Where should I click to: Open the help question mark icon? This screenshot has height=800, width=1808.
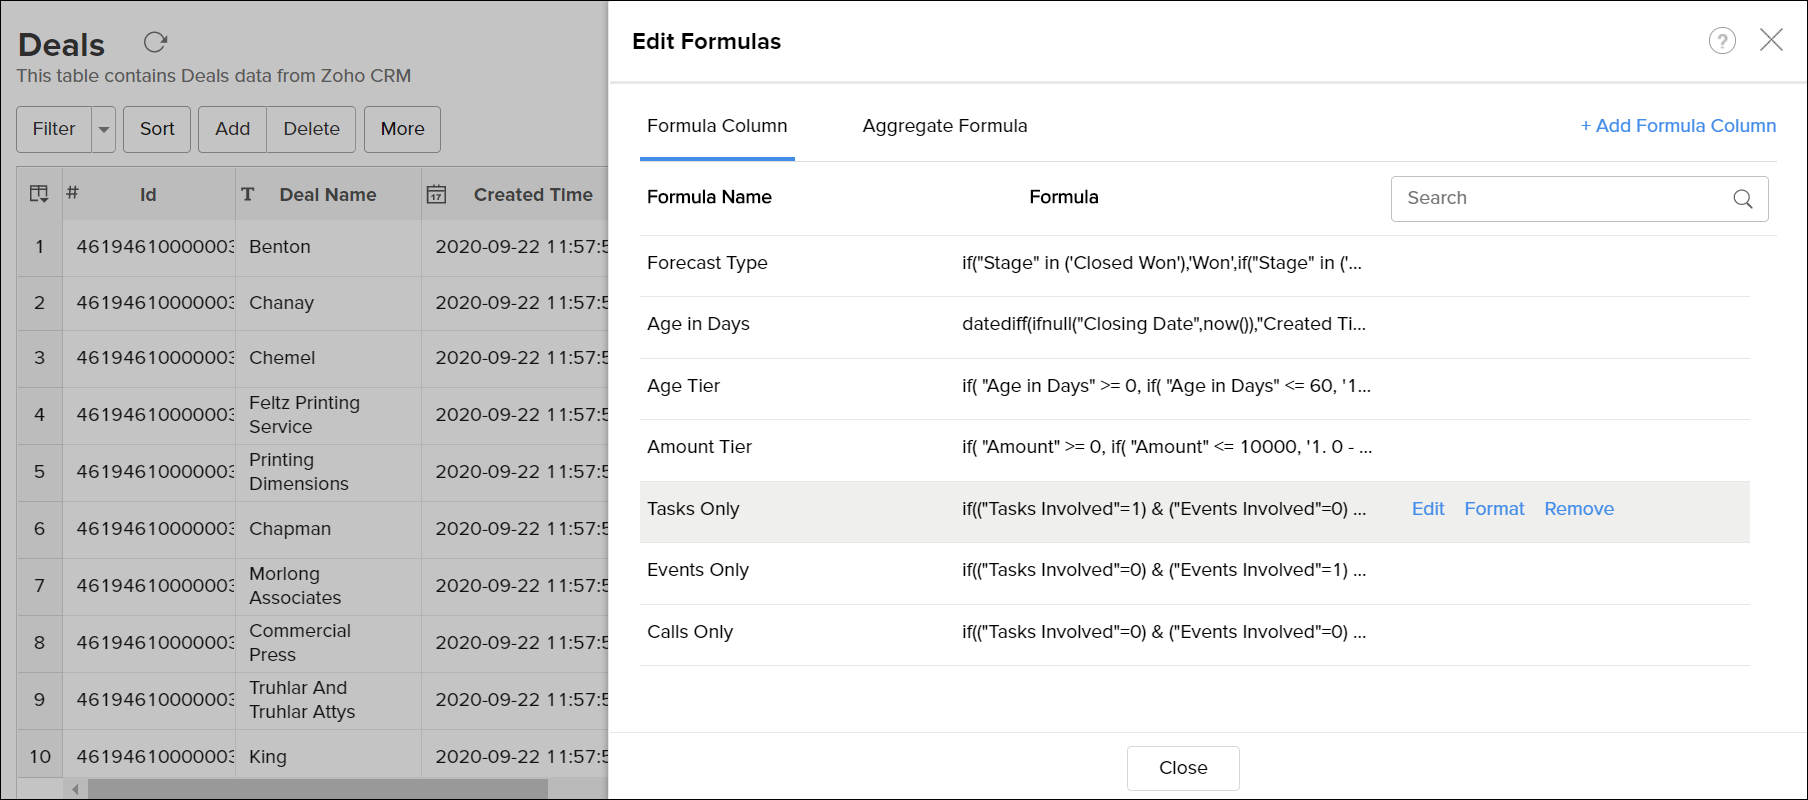click(1722, 41)
